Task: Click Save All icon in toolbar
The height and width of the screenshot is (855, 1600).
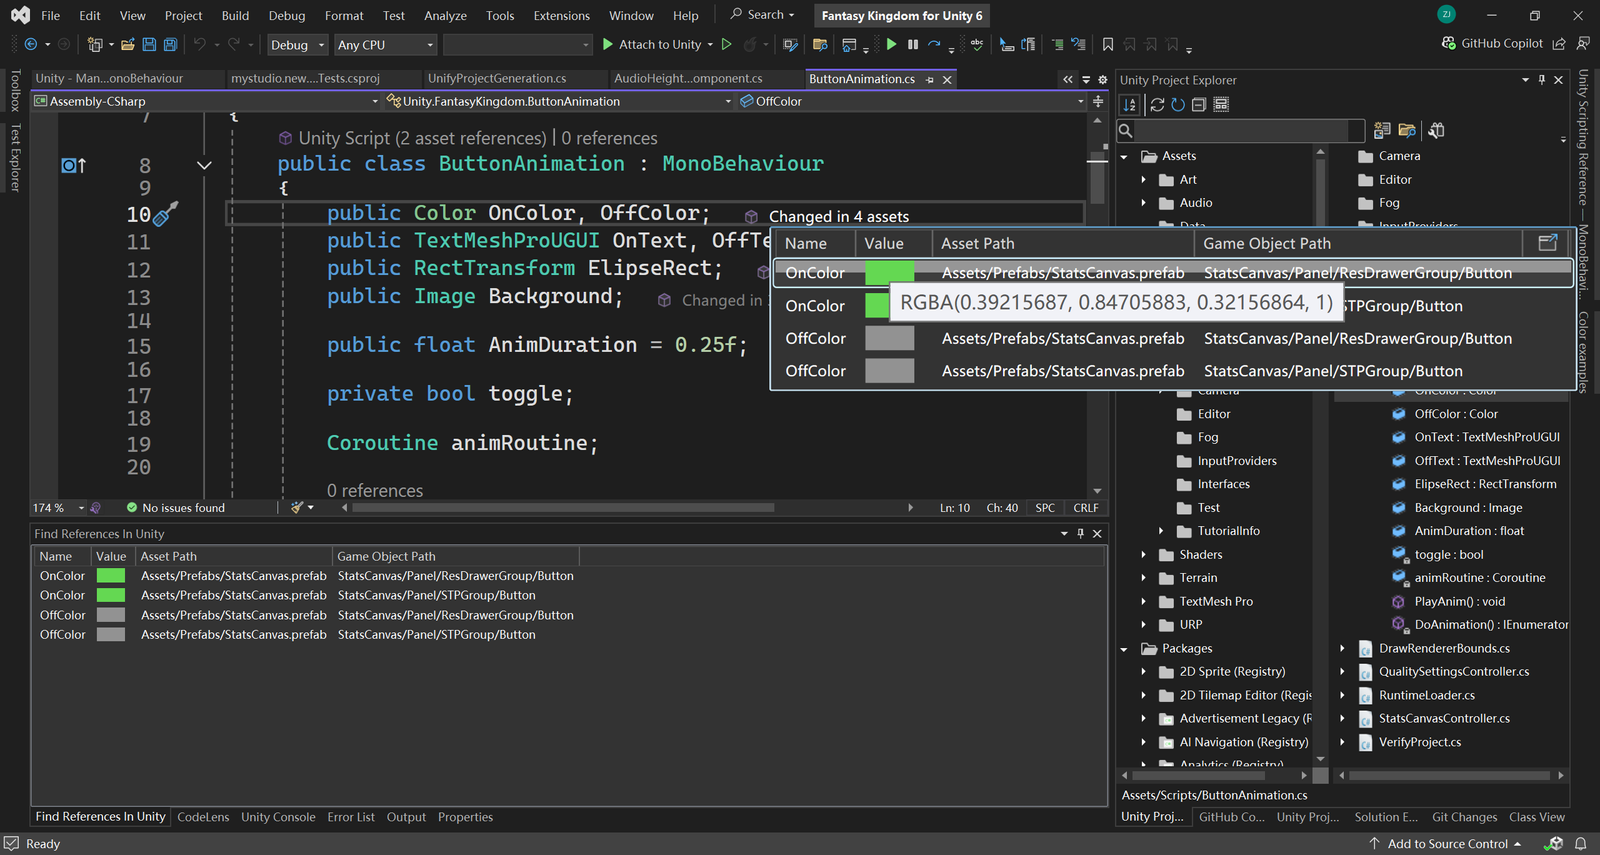Action: (x=170, y=44)
